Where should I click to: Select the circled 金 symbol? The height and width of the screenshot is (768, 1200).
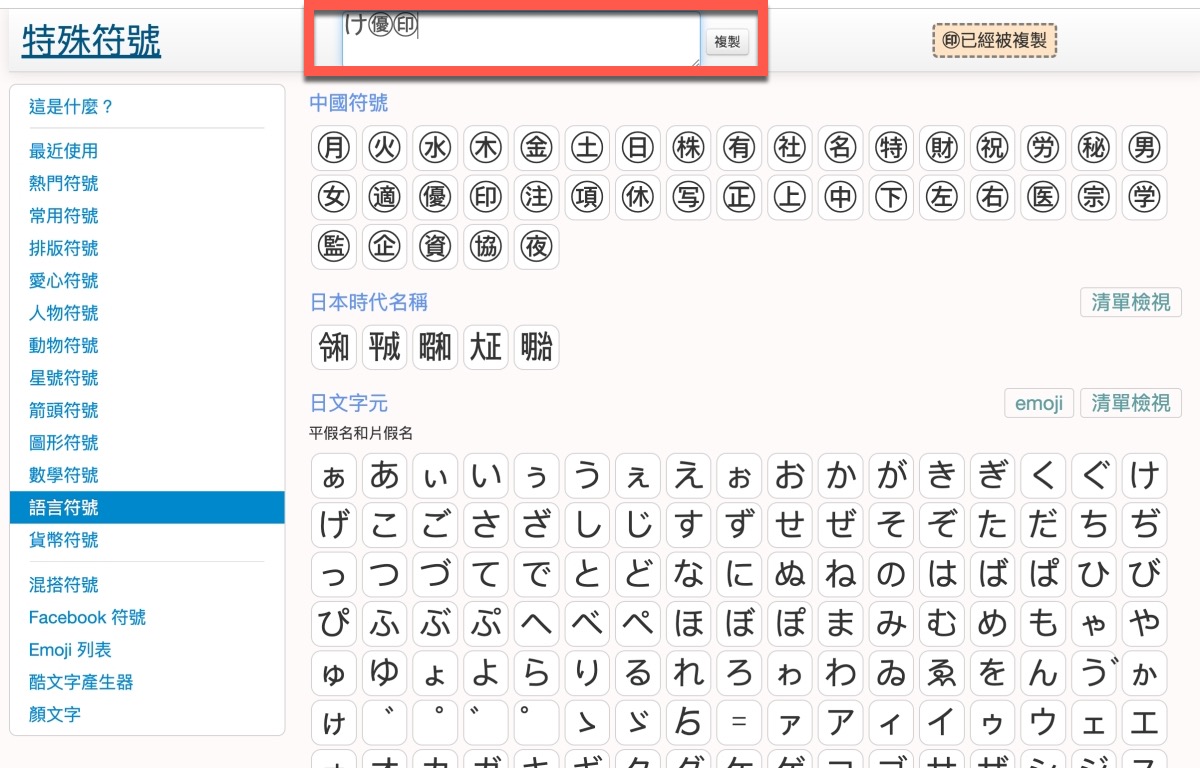point(537,148)
